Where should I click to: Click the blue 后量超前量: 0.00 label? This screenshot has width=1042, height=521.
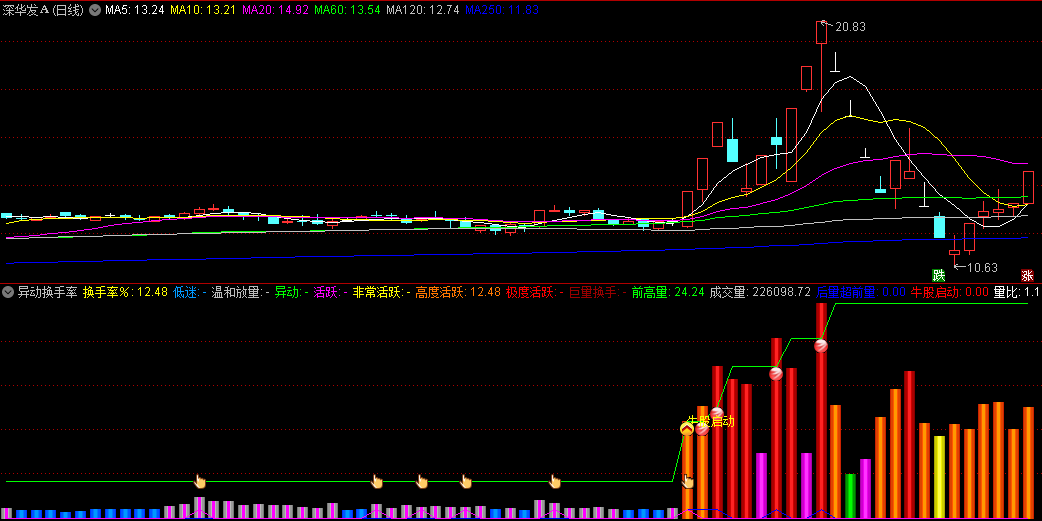[860, 292]
